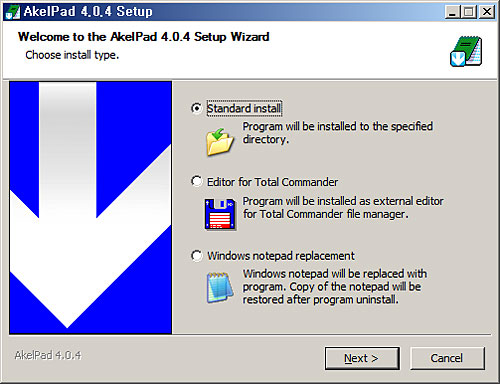Image resolution: width=500 pixels, height=384 pixels.
Task: Click the folder with green arrow icon
Action: point(220,142)
